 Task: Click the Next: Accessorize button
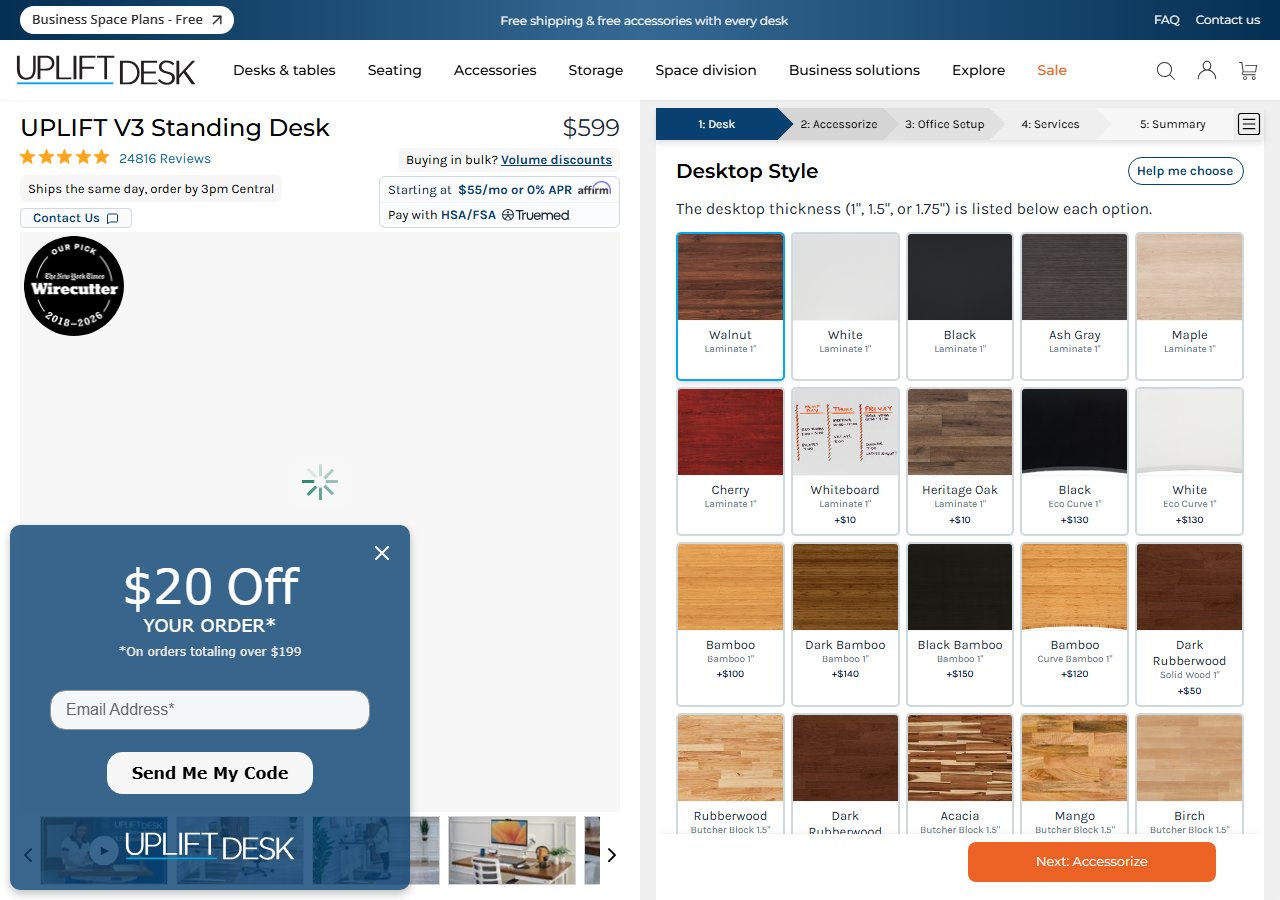coord(1091,862)
